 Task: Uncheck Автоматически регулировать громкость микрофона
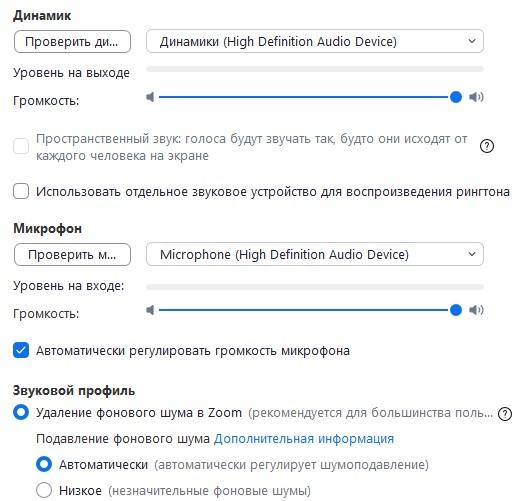pos(21,350)
